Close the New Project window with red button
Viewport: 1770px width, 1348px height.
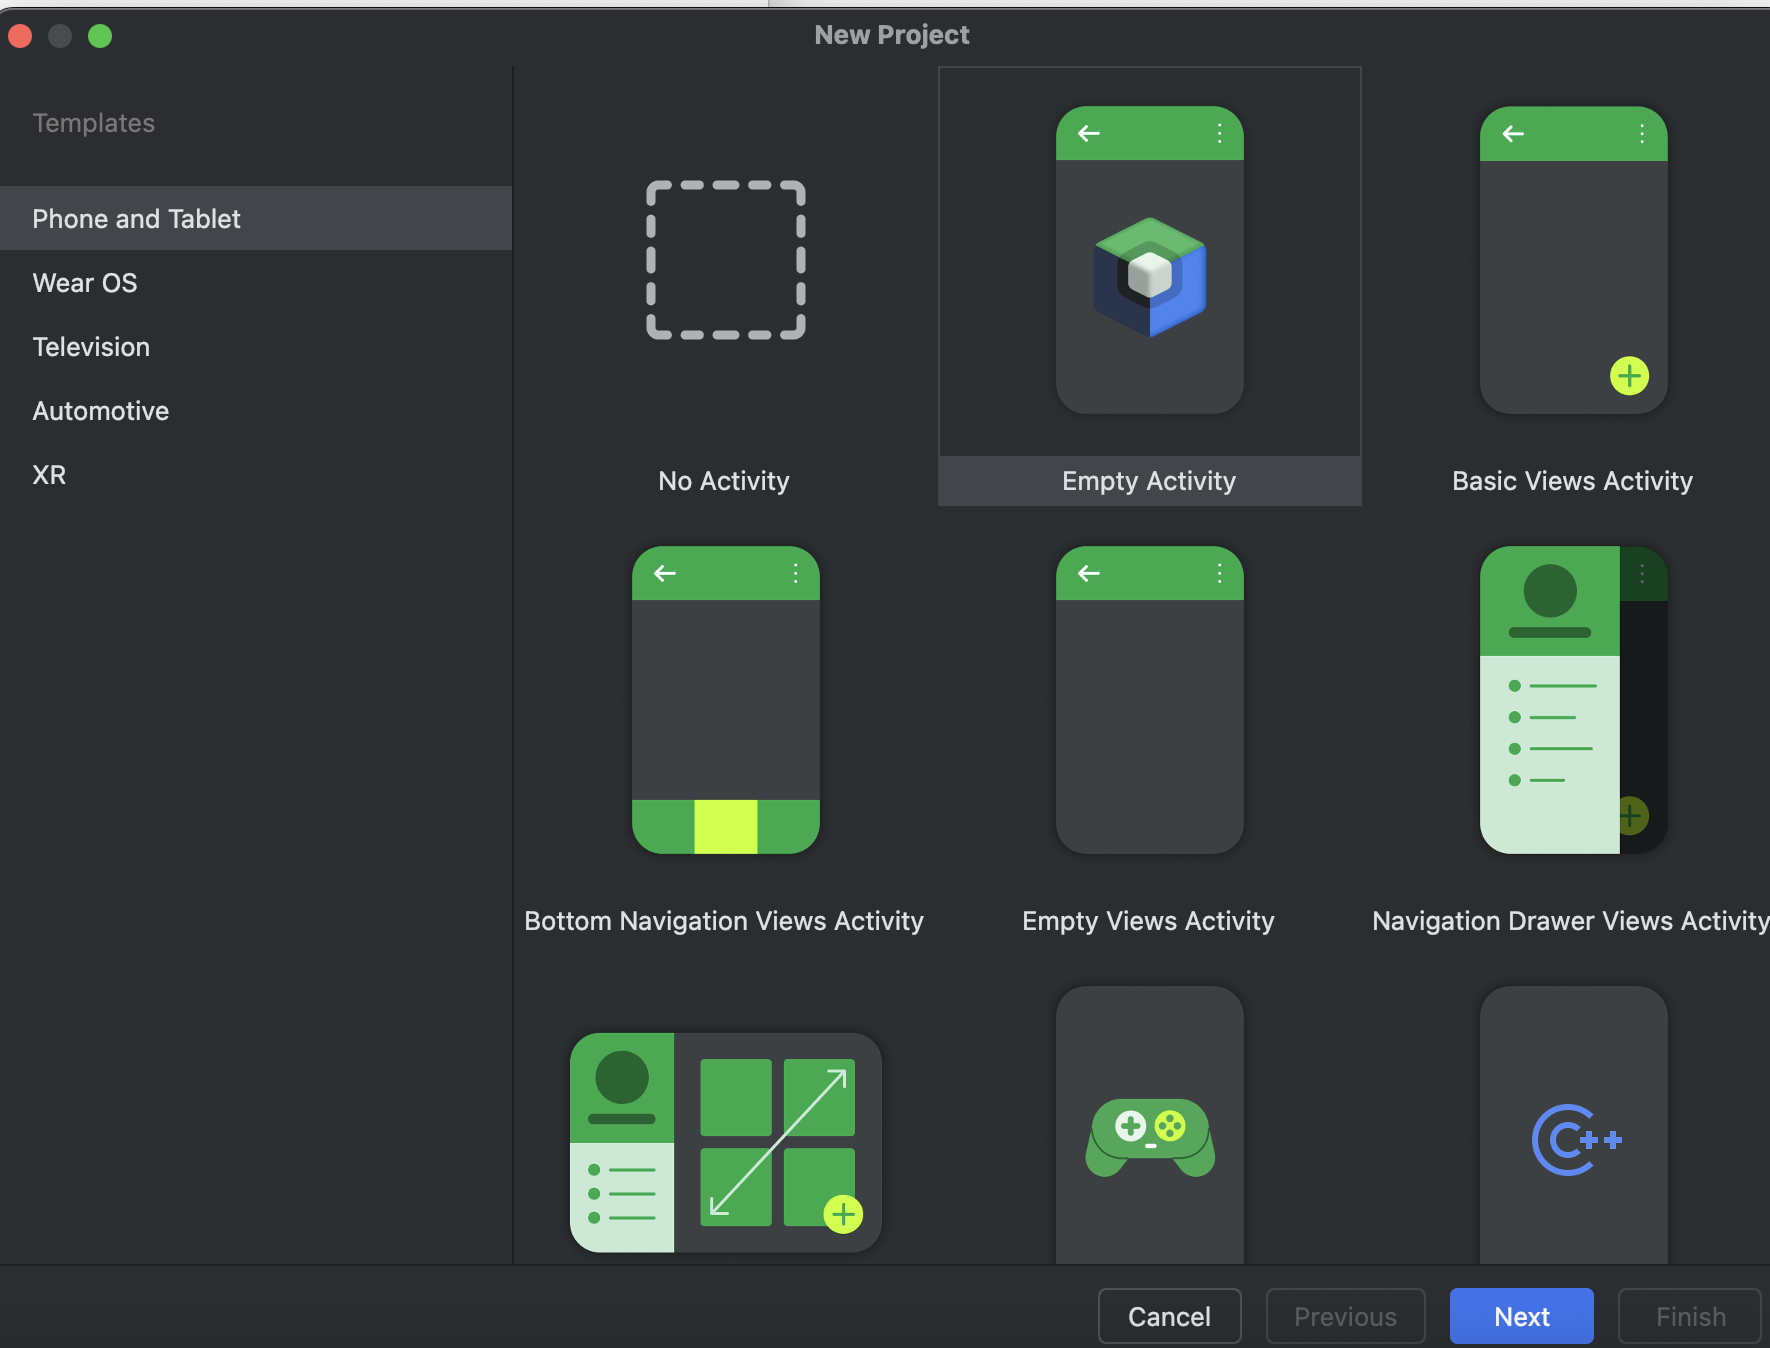pos(20,36)
